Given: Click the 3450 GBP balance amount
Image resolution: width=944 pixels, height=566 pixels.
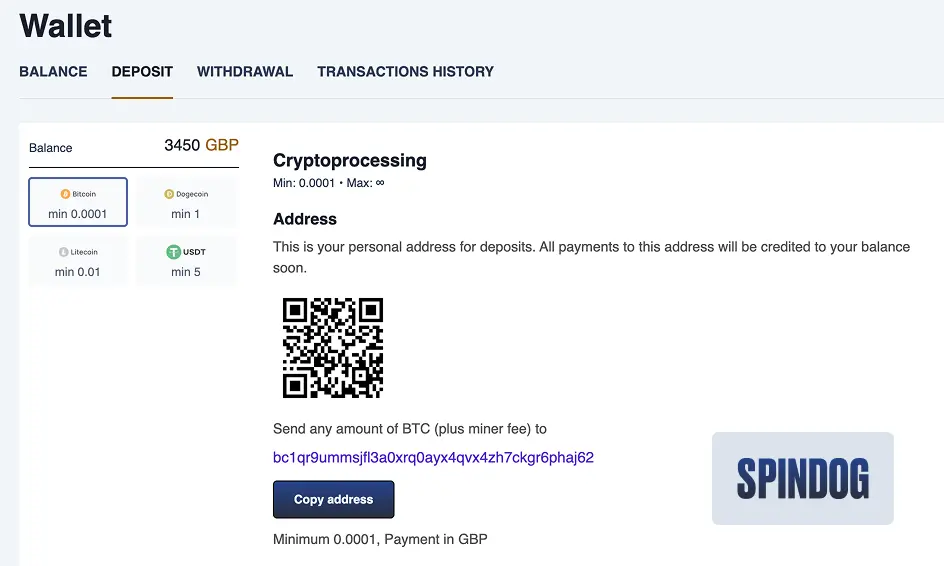Looking at the screenshot, I should 201,146.
